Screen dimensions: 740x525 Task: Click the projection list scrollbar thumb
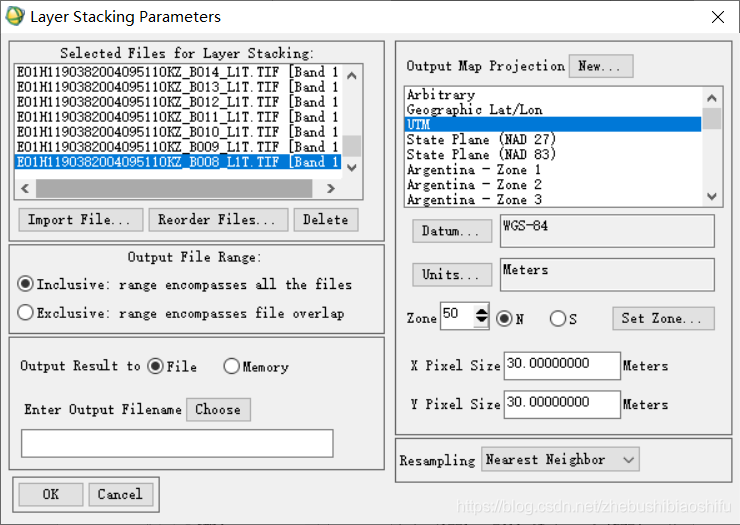(x=712, y=119)
